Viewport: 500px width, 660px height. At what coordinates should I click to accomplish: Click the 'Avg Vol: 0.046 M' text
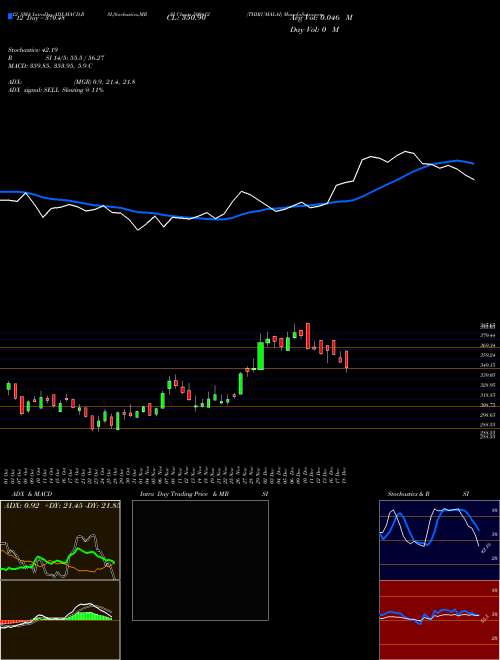(321, 18)
